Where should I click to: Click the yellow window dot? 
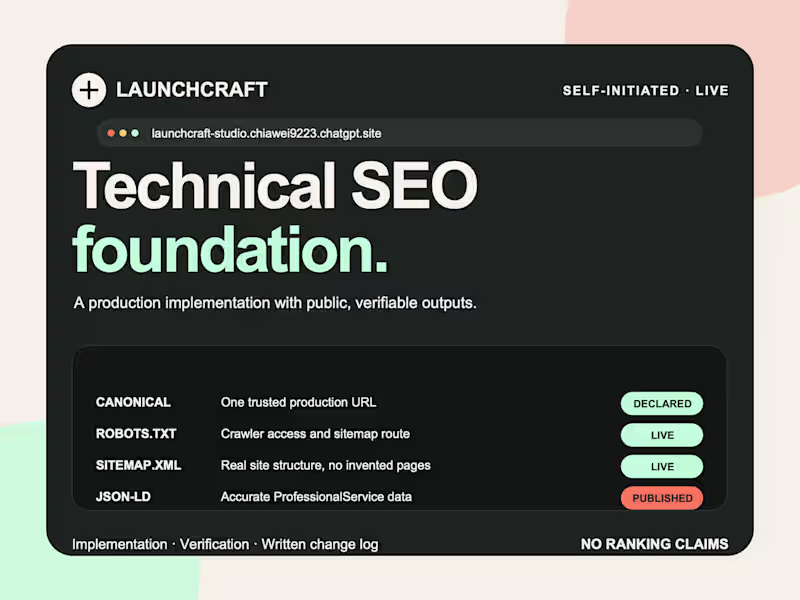tap(123, 133)
